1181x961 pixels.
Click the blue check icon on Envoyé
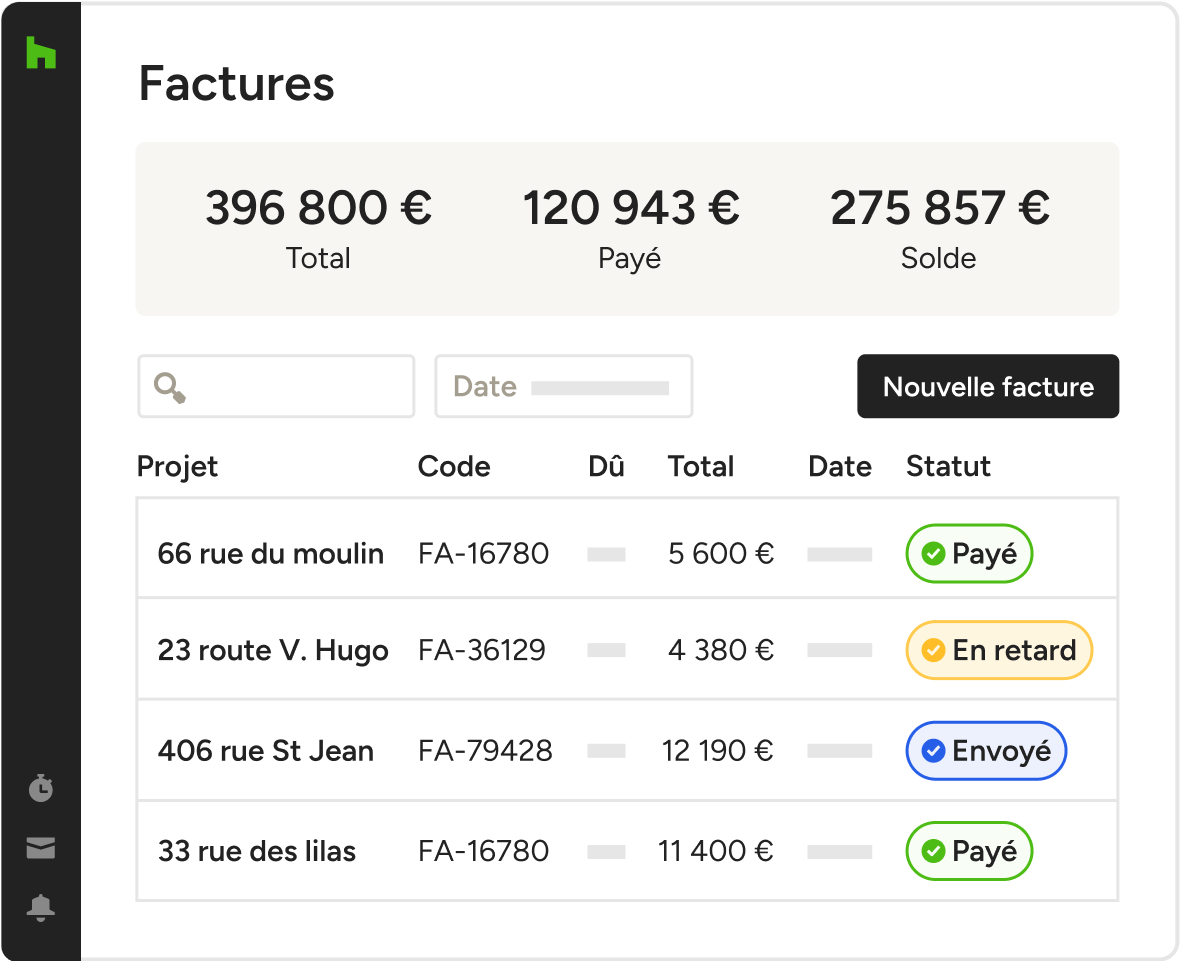933,751
